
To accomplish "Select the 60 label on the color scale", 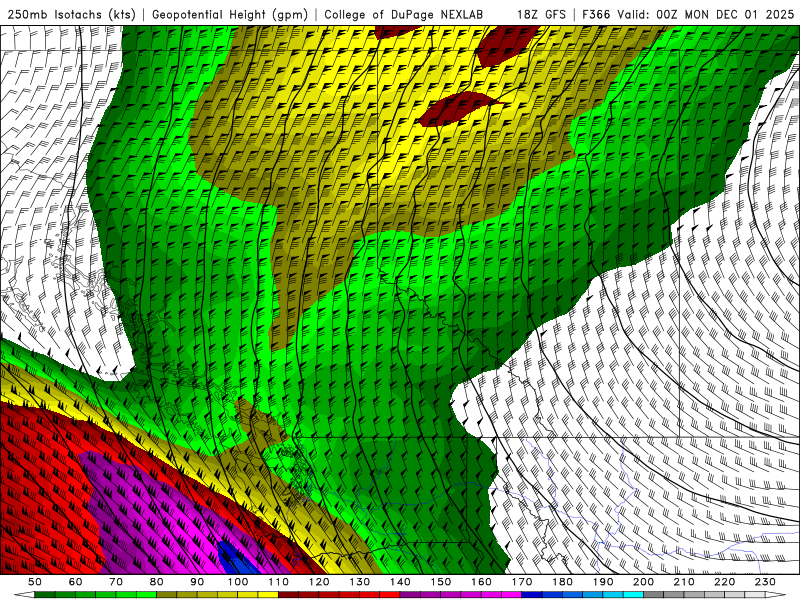I will click(75, 582).
